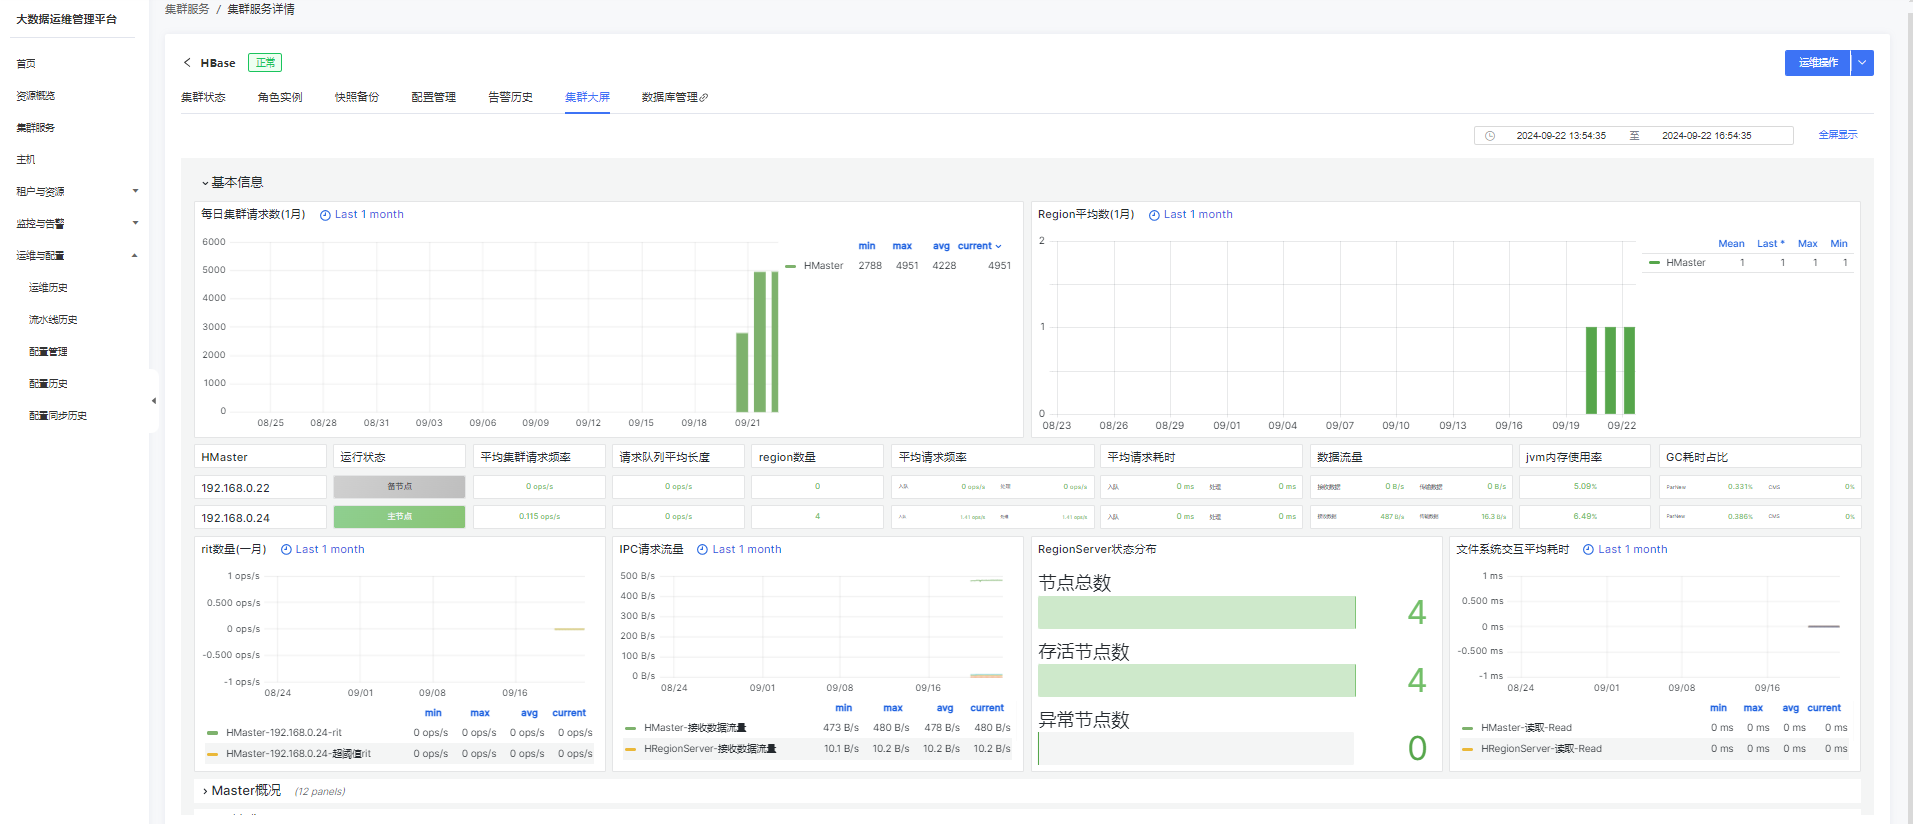Select the 集群大屏 tab

tap(587, 97)
